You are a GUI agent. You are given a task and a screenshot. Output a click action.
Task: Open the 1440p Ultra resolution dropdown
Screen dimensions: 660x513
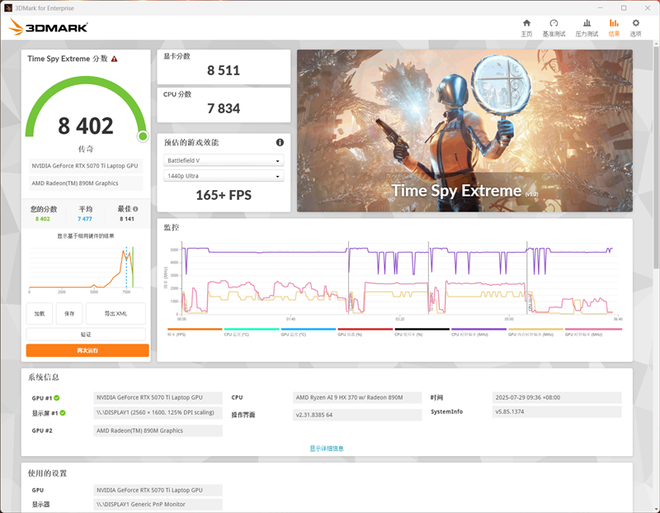(x=224, y=176)
